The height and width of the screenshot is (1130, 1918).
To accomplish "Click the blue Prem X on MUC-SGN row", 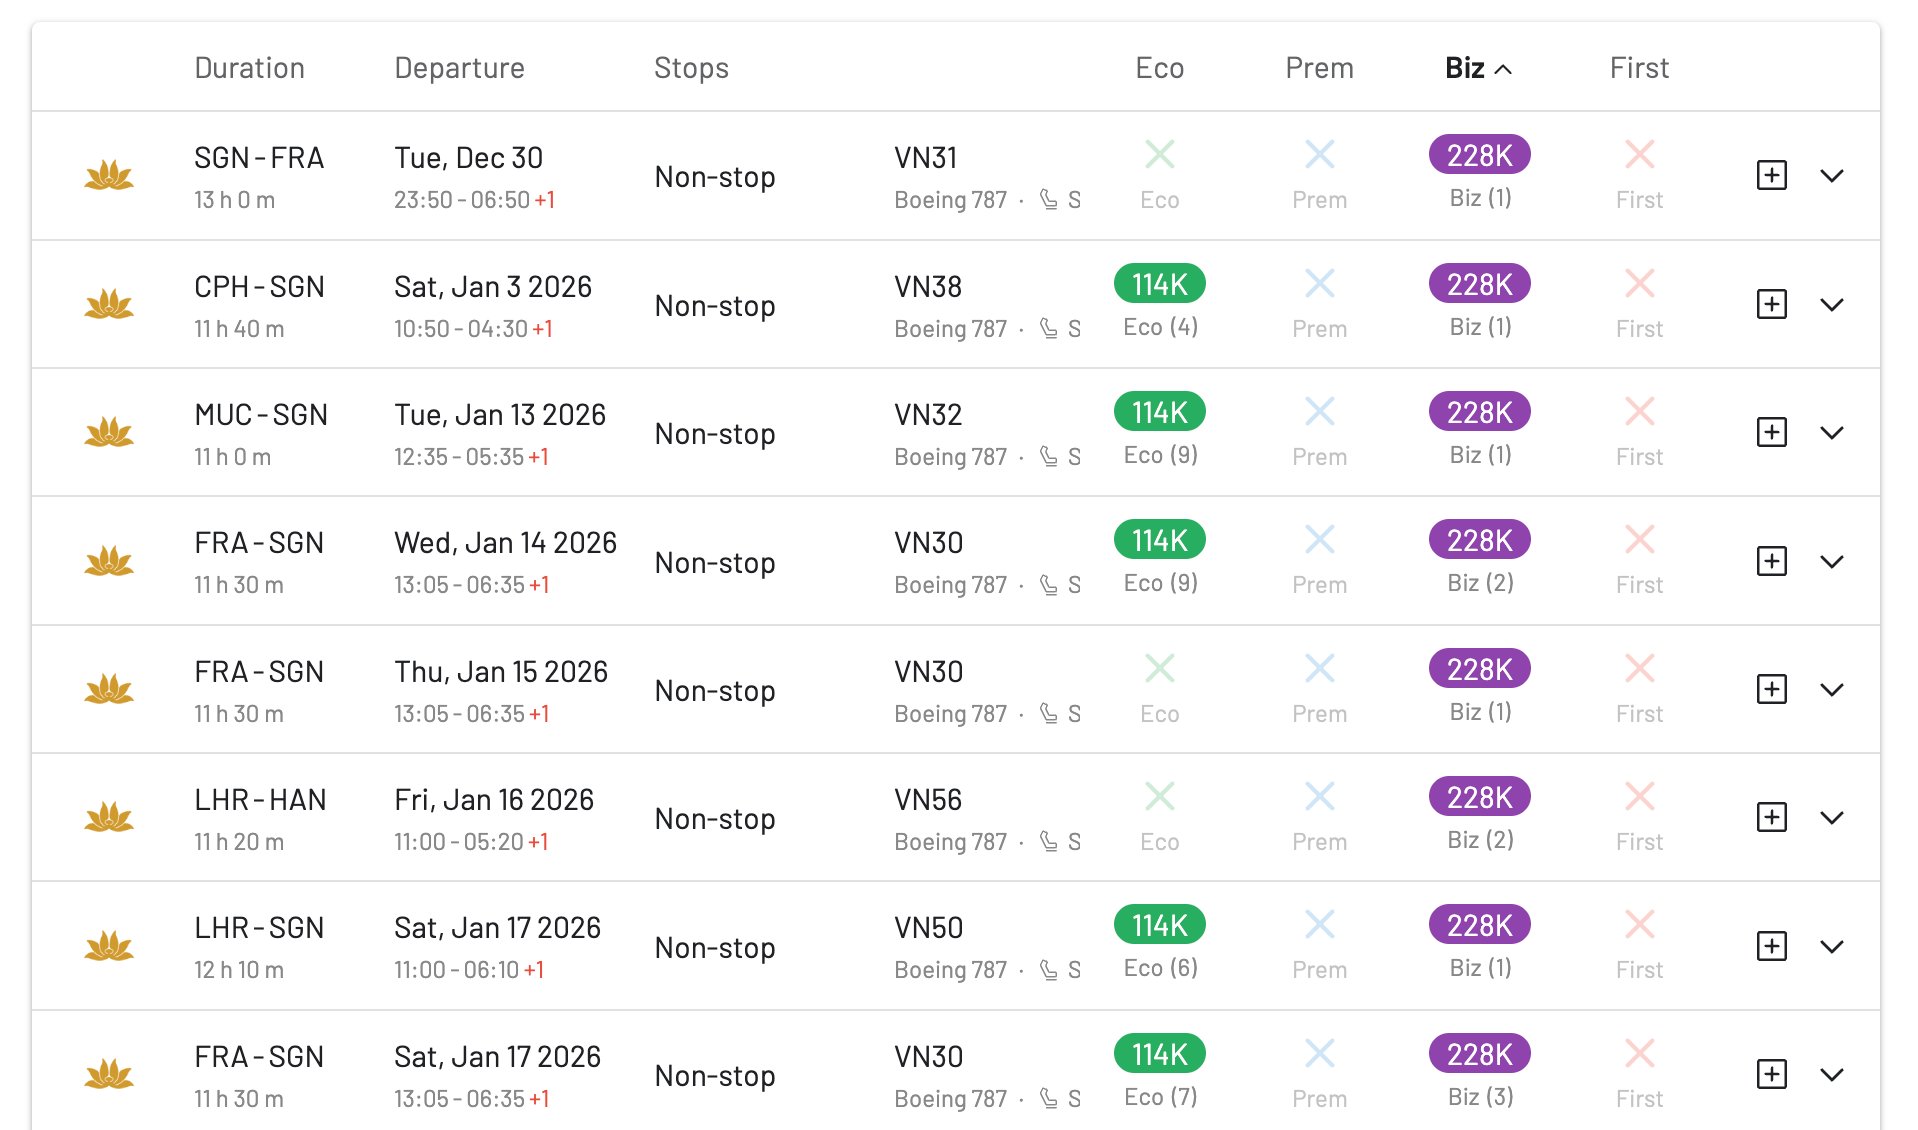I will 1319,410.
